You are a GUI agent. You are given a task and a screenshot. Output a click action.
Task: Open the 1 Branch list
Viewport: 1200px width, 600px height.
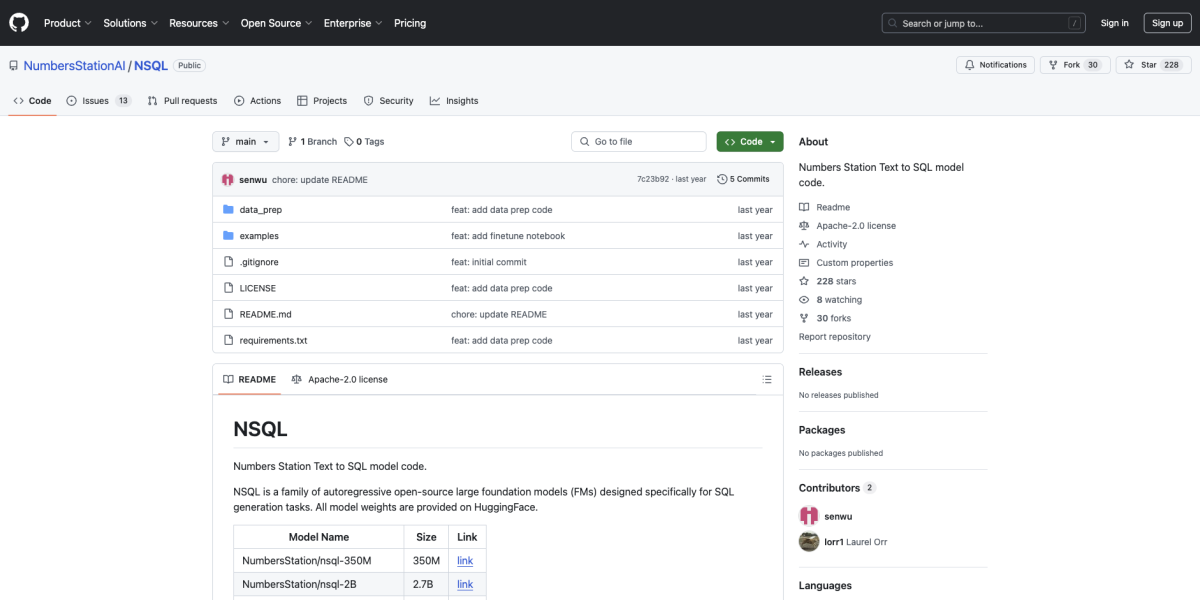(312, 142)
